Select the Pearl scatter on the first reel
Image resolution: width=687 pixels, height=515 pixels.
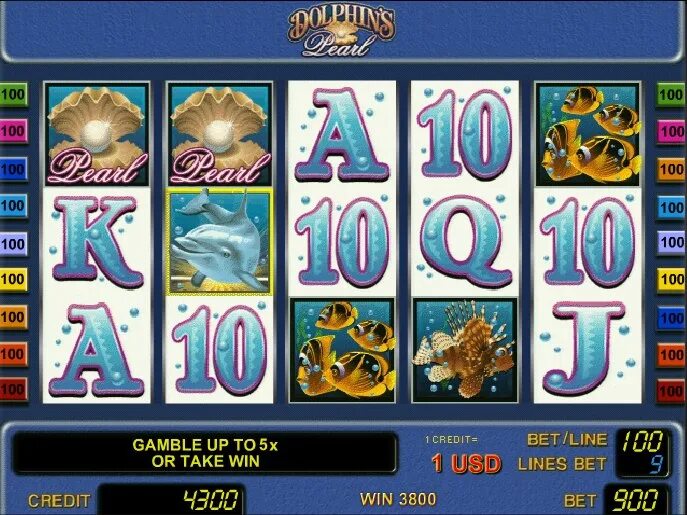(97, 134)
